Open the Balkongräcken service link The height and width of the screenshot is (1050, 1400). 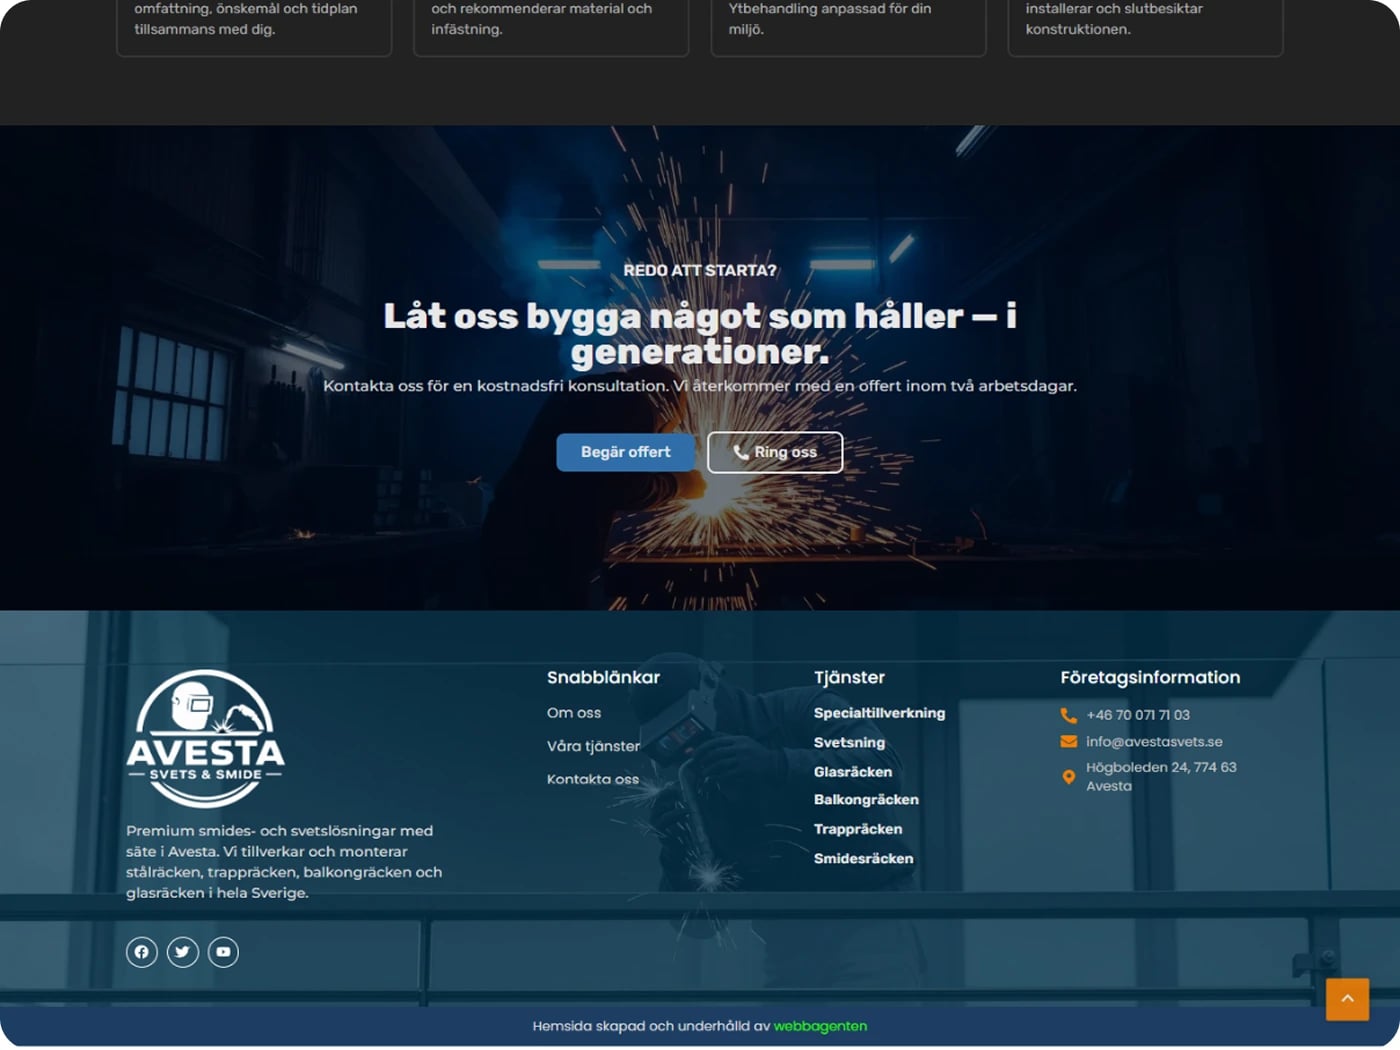pyautogui.click(x=867, y=800)
